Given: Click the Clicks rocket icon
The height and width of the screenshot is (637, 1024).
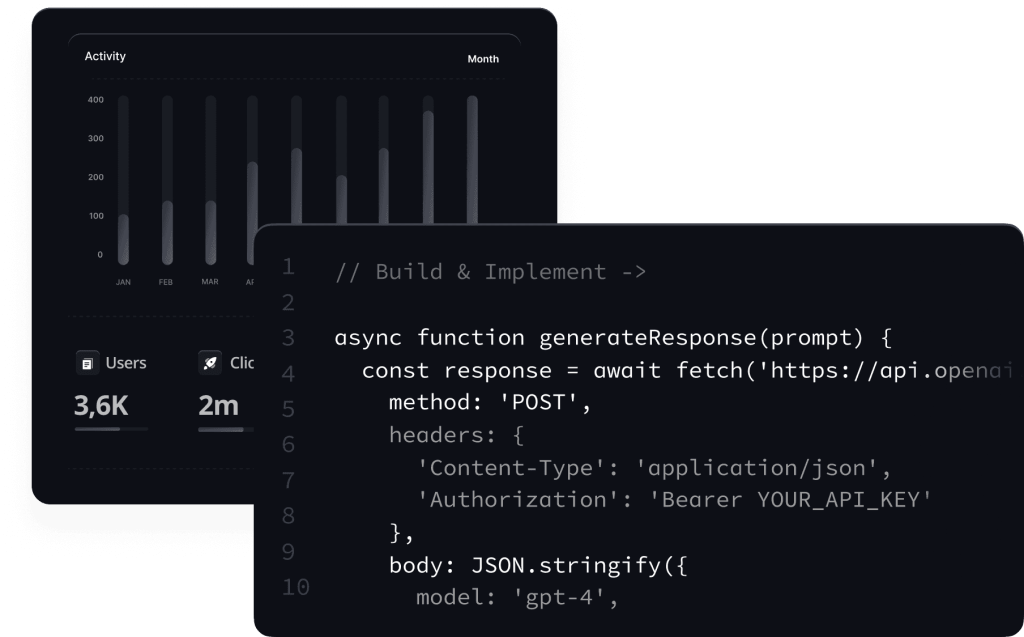Looking at the screenshot, I should 211,363.
